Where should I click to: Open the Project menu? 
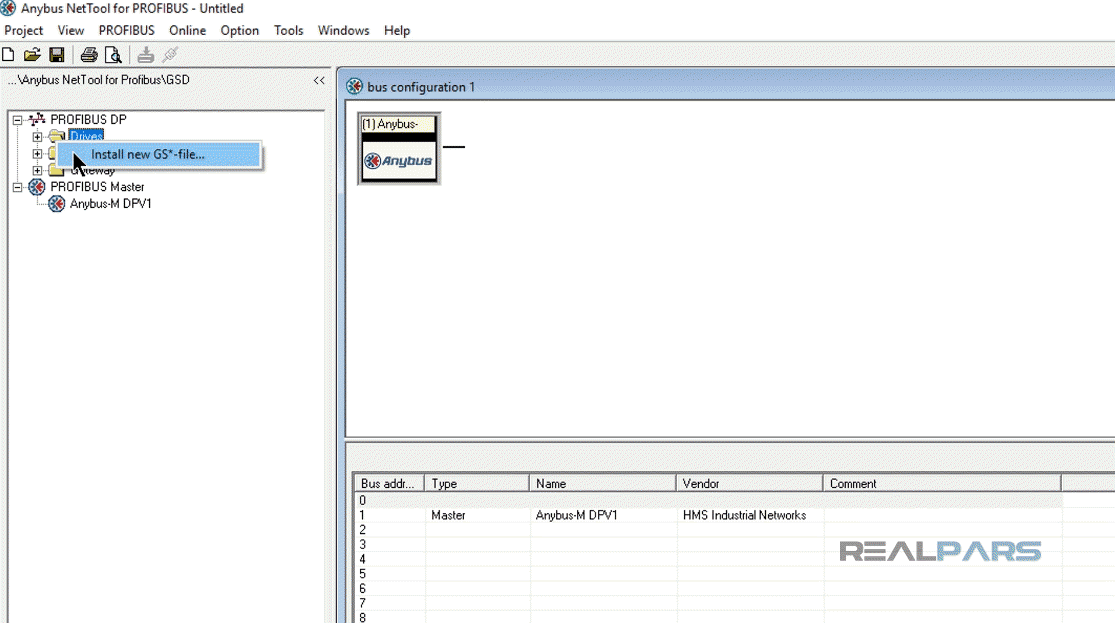[x=23, y=31]
